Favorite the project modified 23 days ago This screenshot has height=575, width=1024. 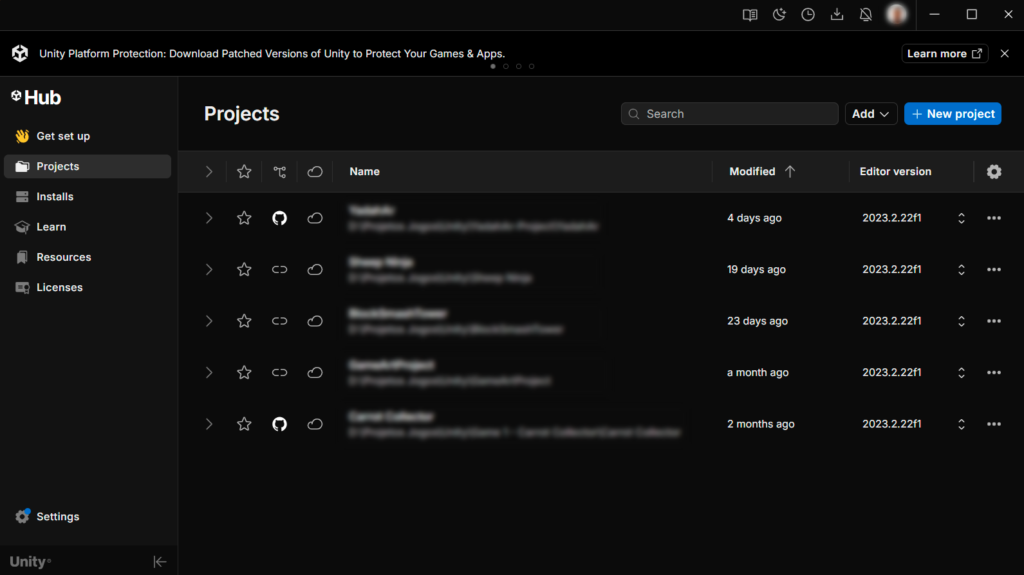244,321
